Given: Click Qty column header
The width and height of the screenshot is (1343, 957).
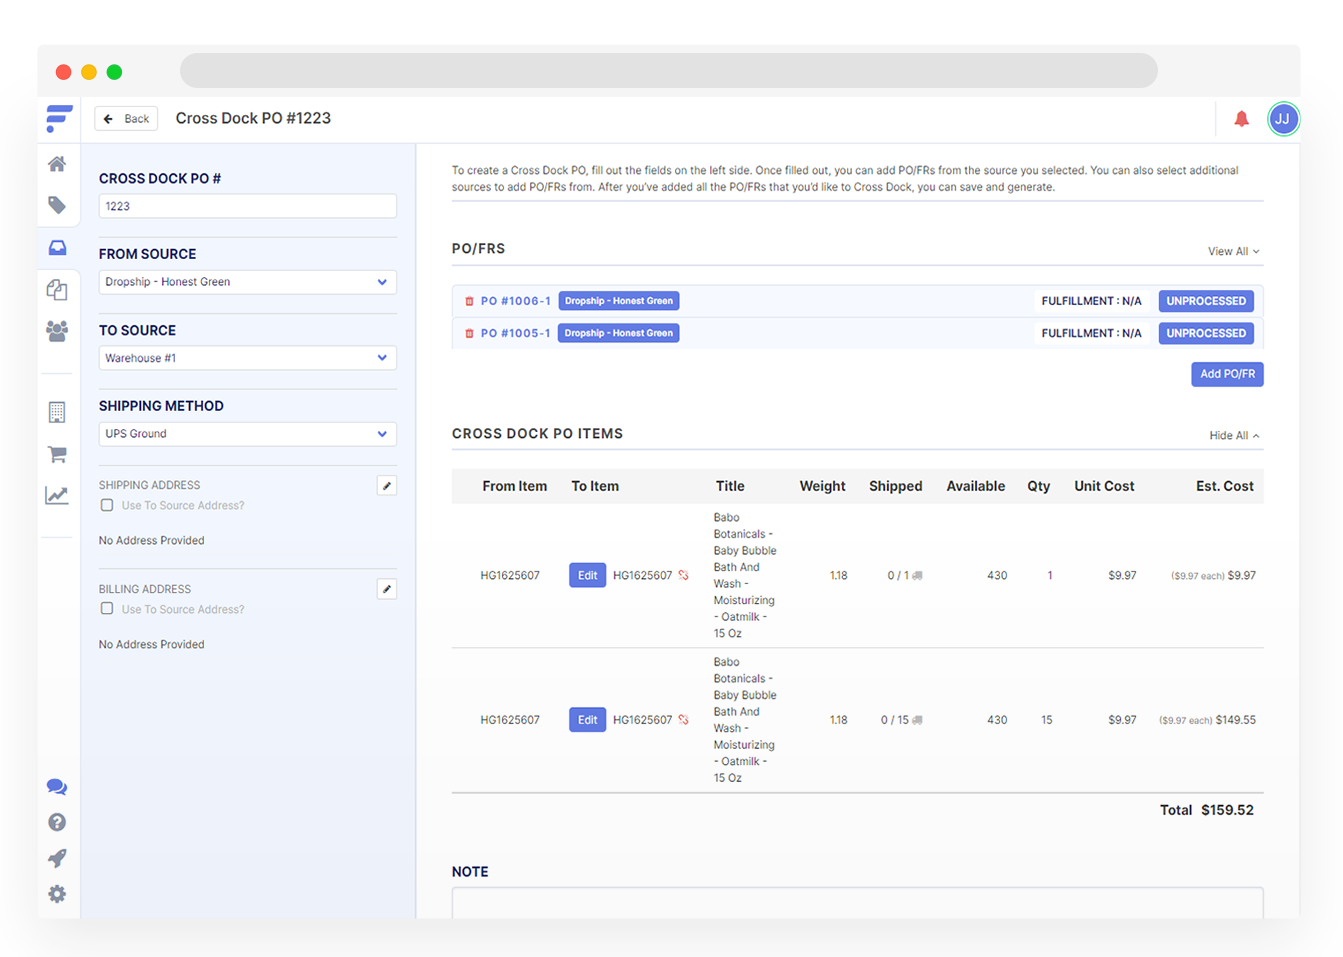Looking at the screenshot, I should click(x=1039, y=486).
